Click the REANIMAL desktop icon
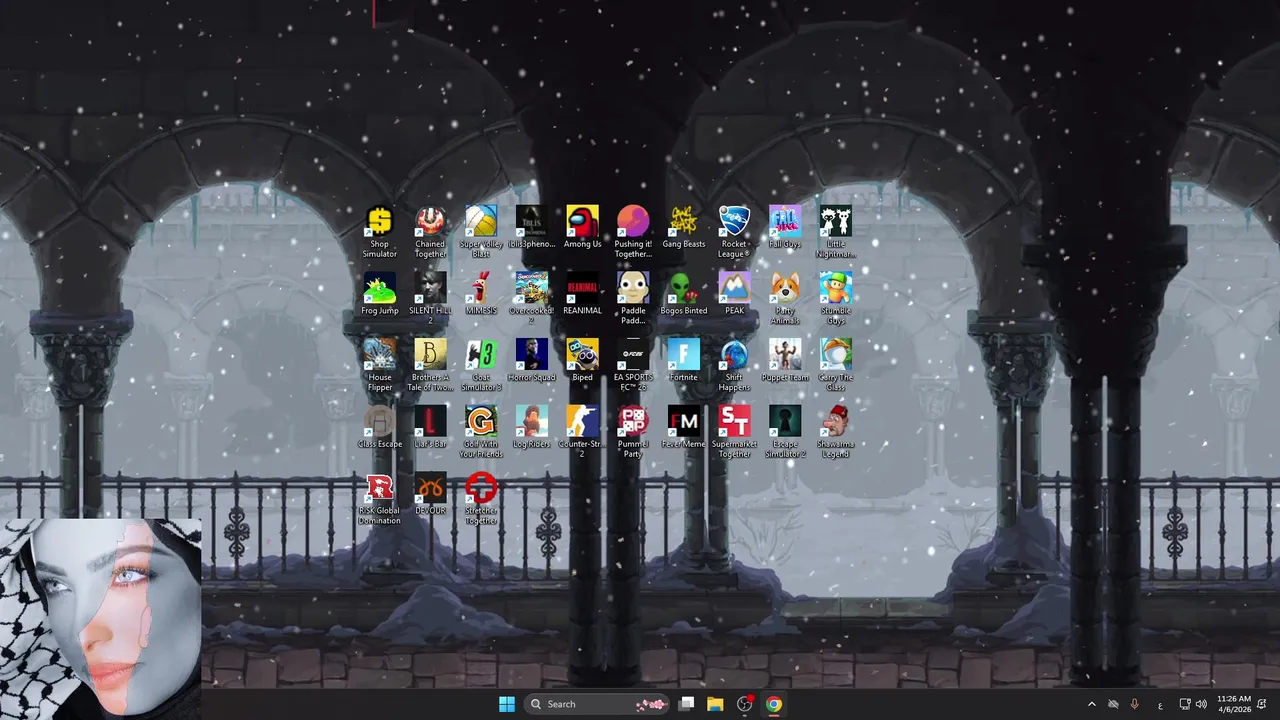 583,294
